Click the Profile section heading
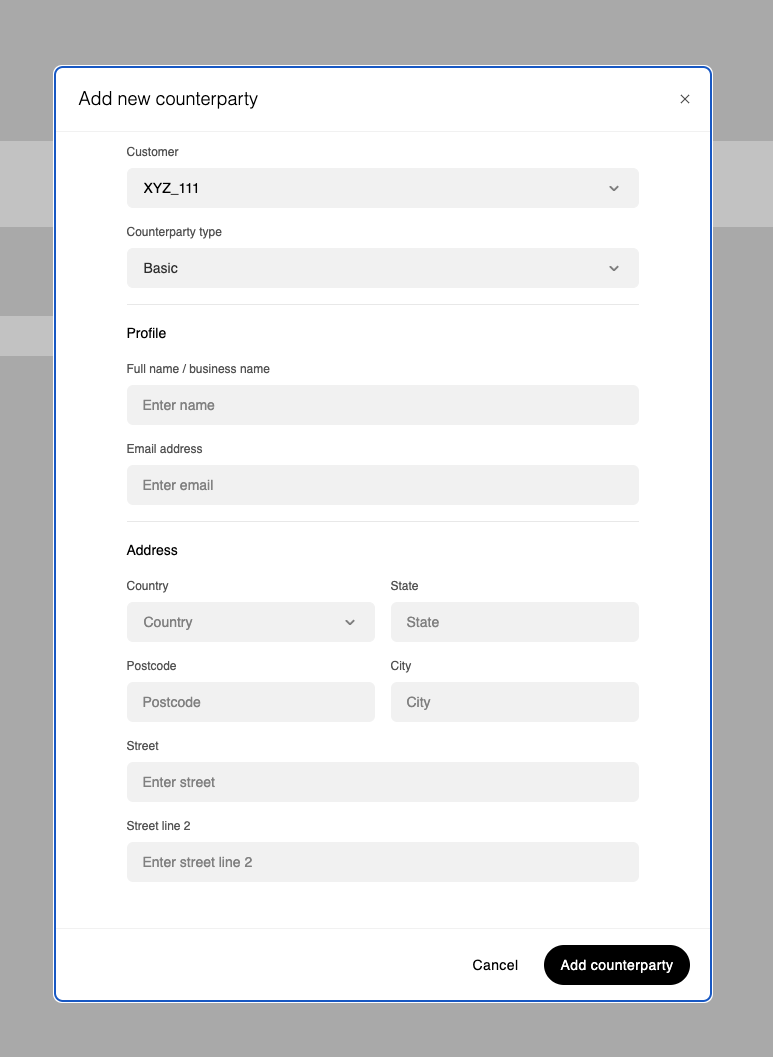Viewport: 773px width, 1057px height. (x=146, y=333)
